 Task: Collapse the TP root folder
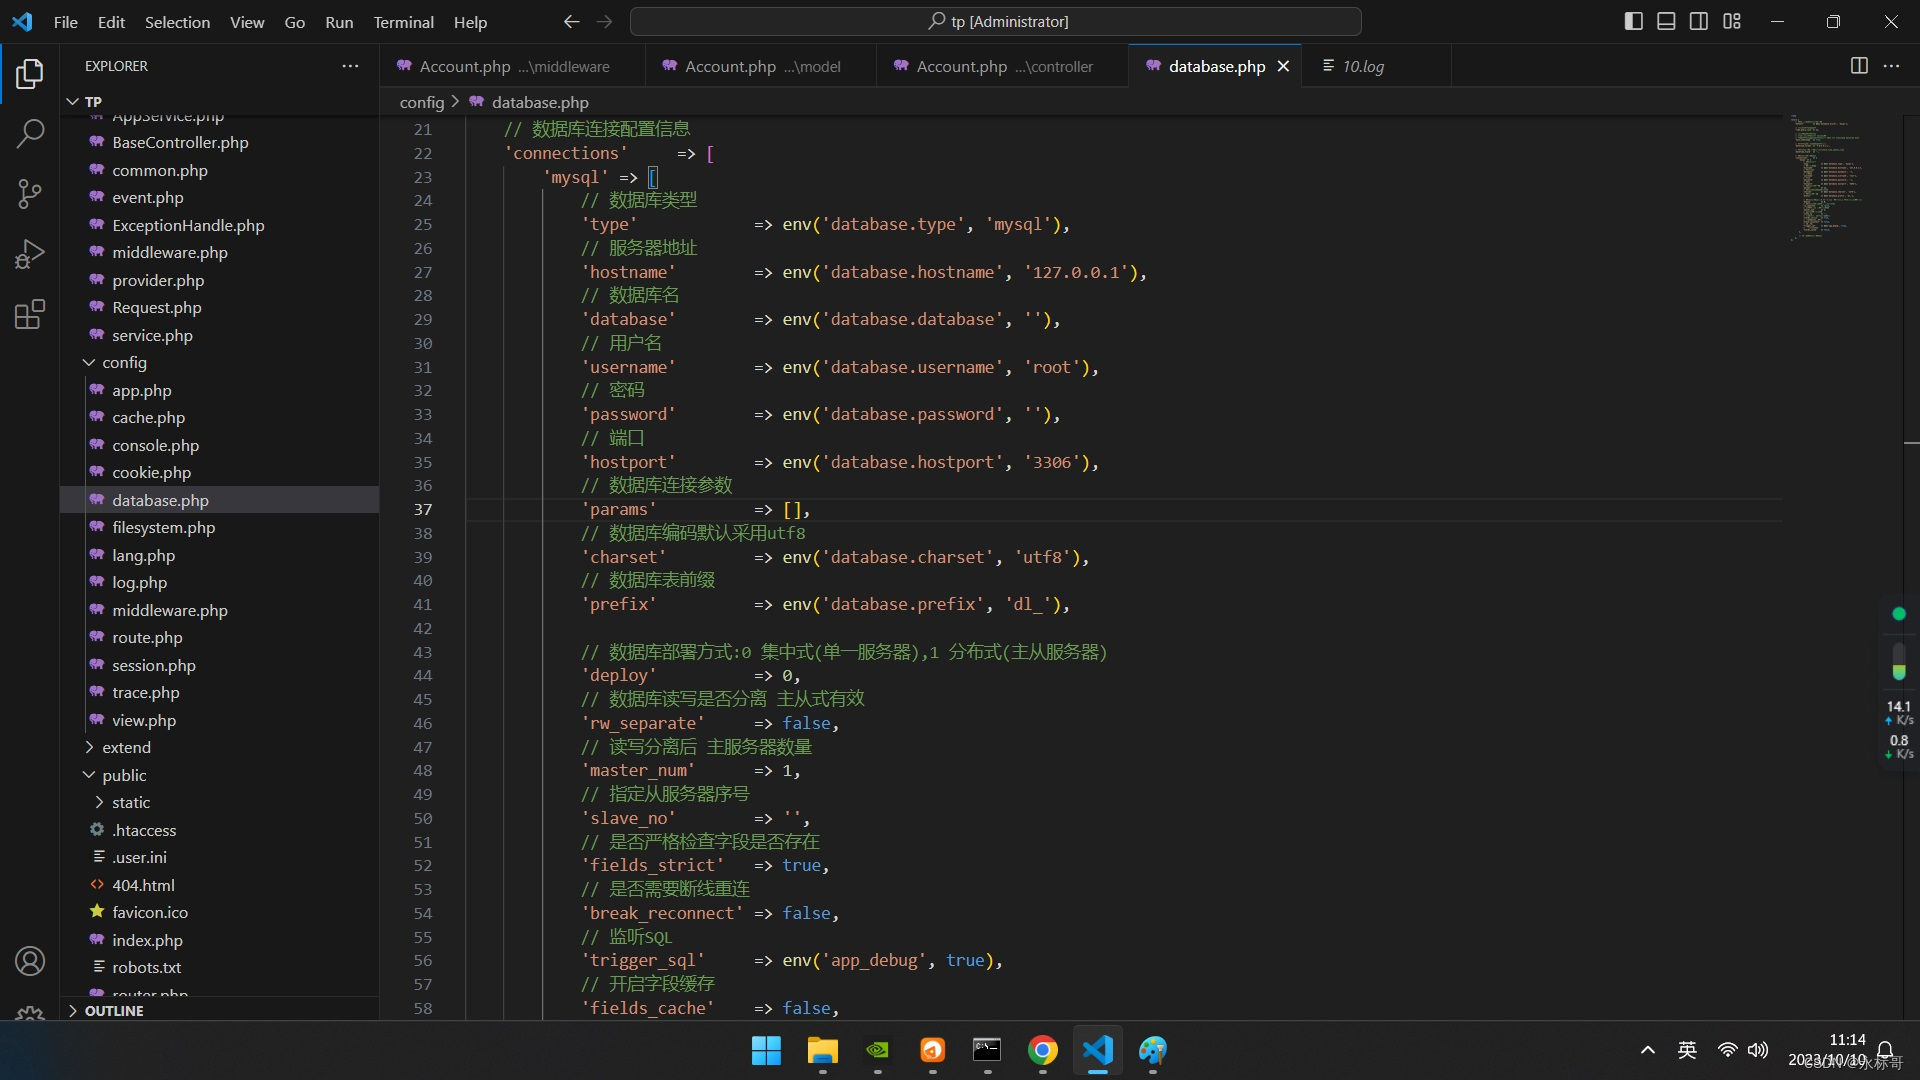[72, 102]
